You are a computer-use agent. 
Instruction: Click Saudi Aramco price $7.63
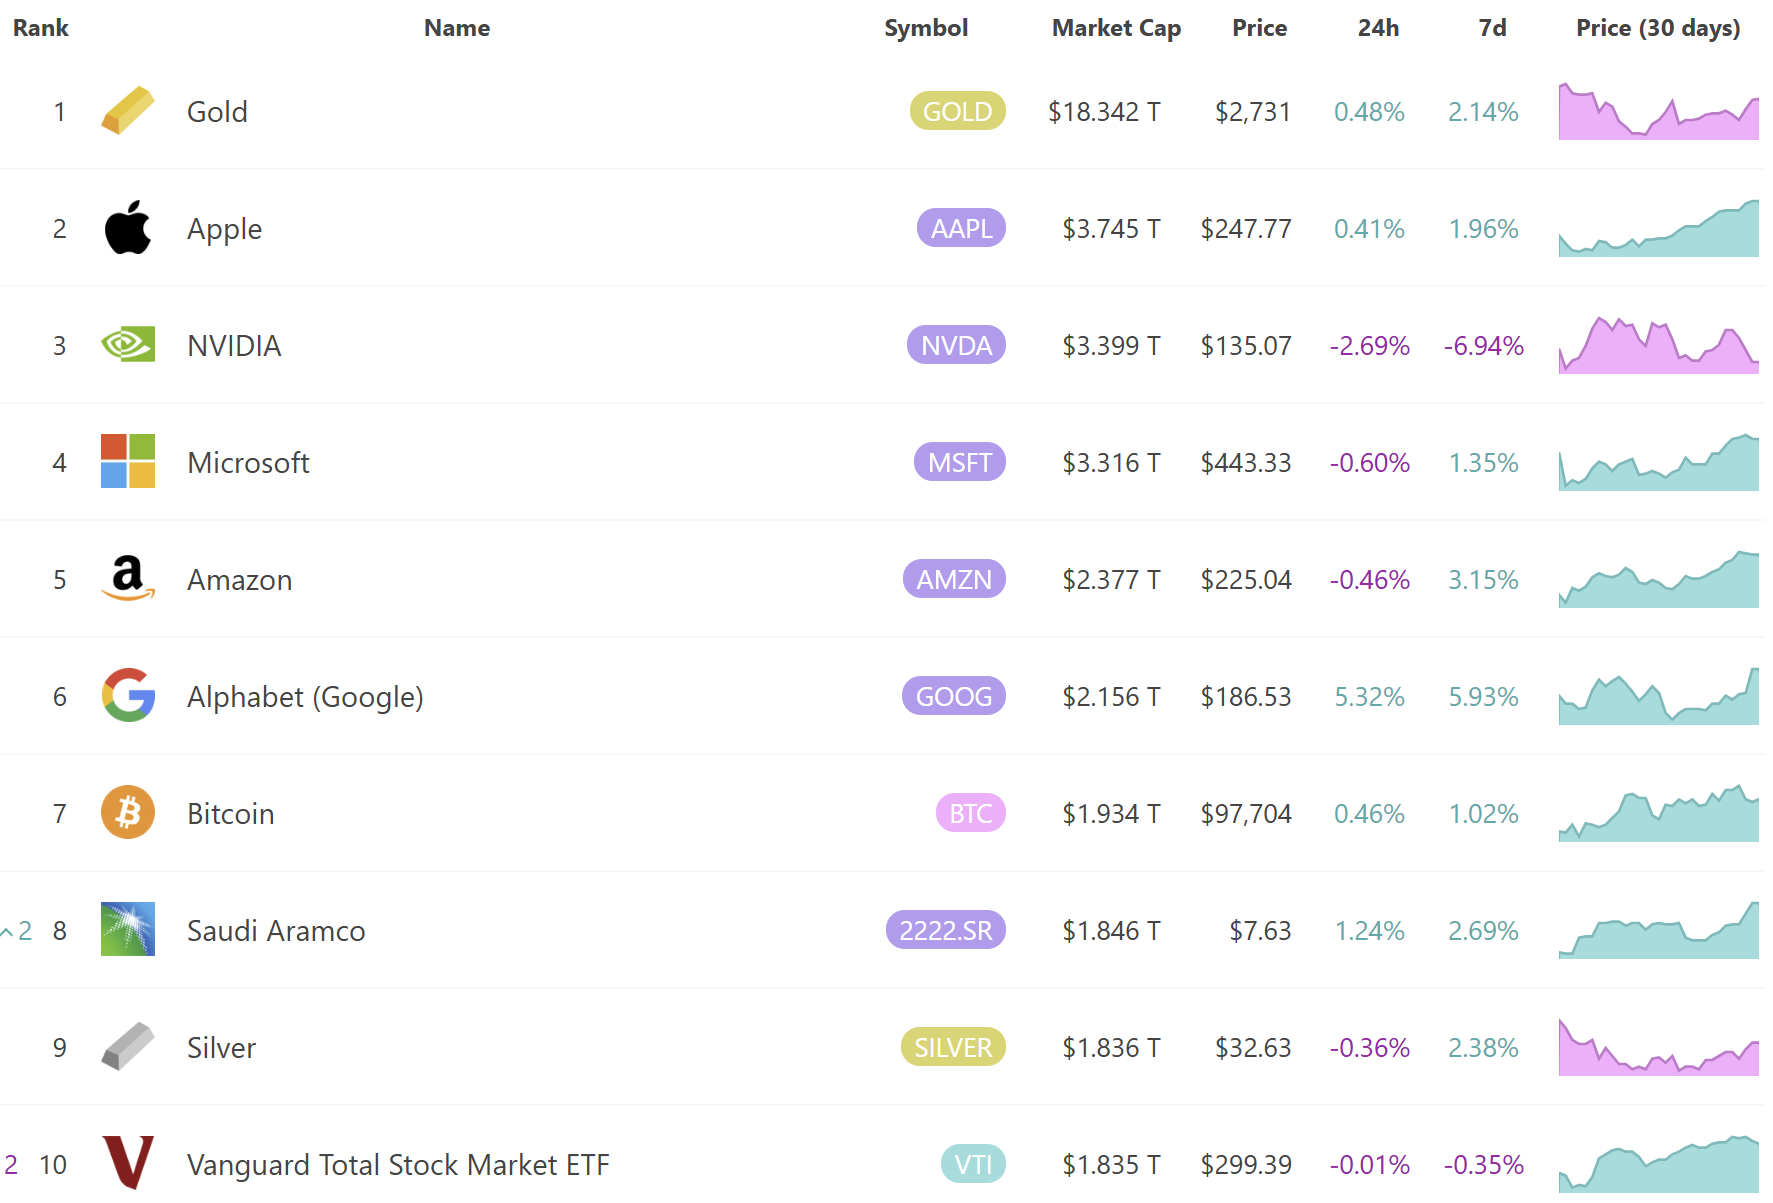[x=1260, y=931]
